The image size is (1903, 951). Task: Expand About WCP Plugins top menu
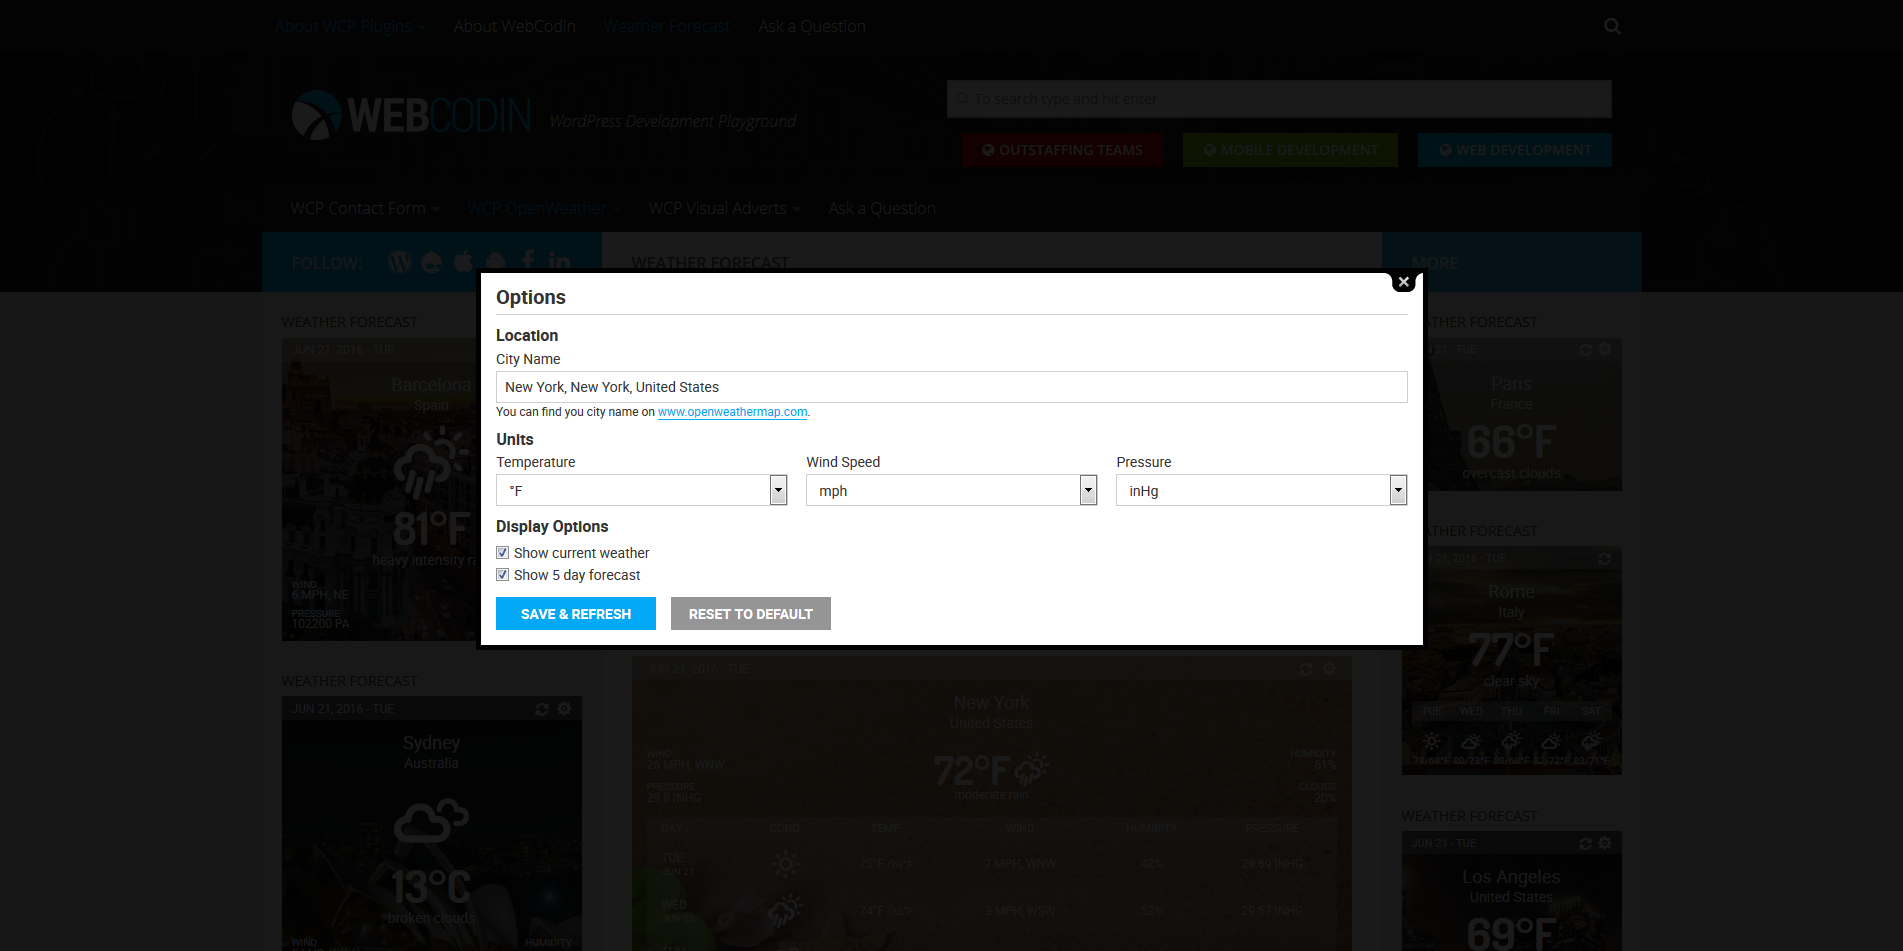tap(350, 26)
